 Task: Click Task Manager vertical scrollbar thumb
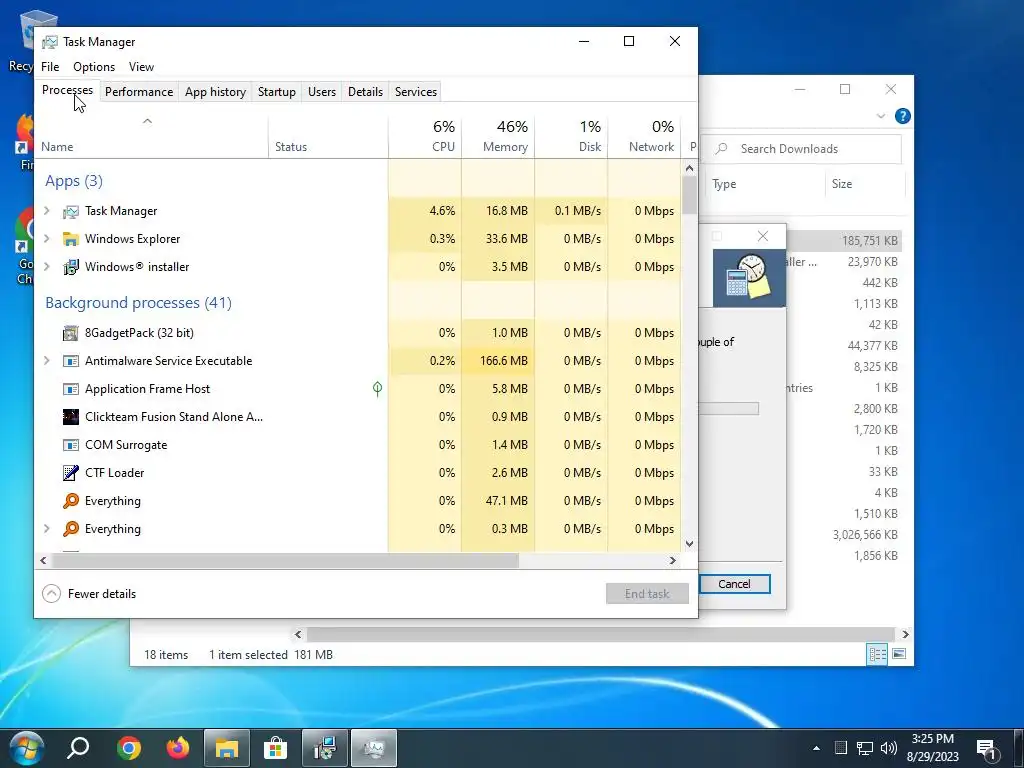click(x=690, y=195)
